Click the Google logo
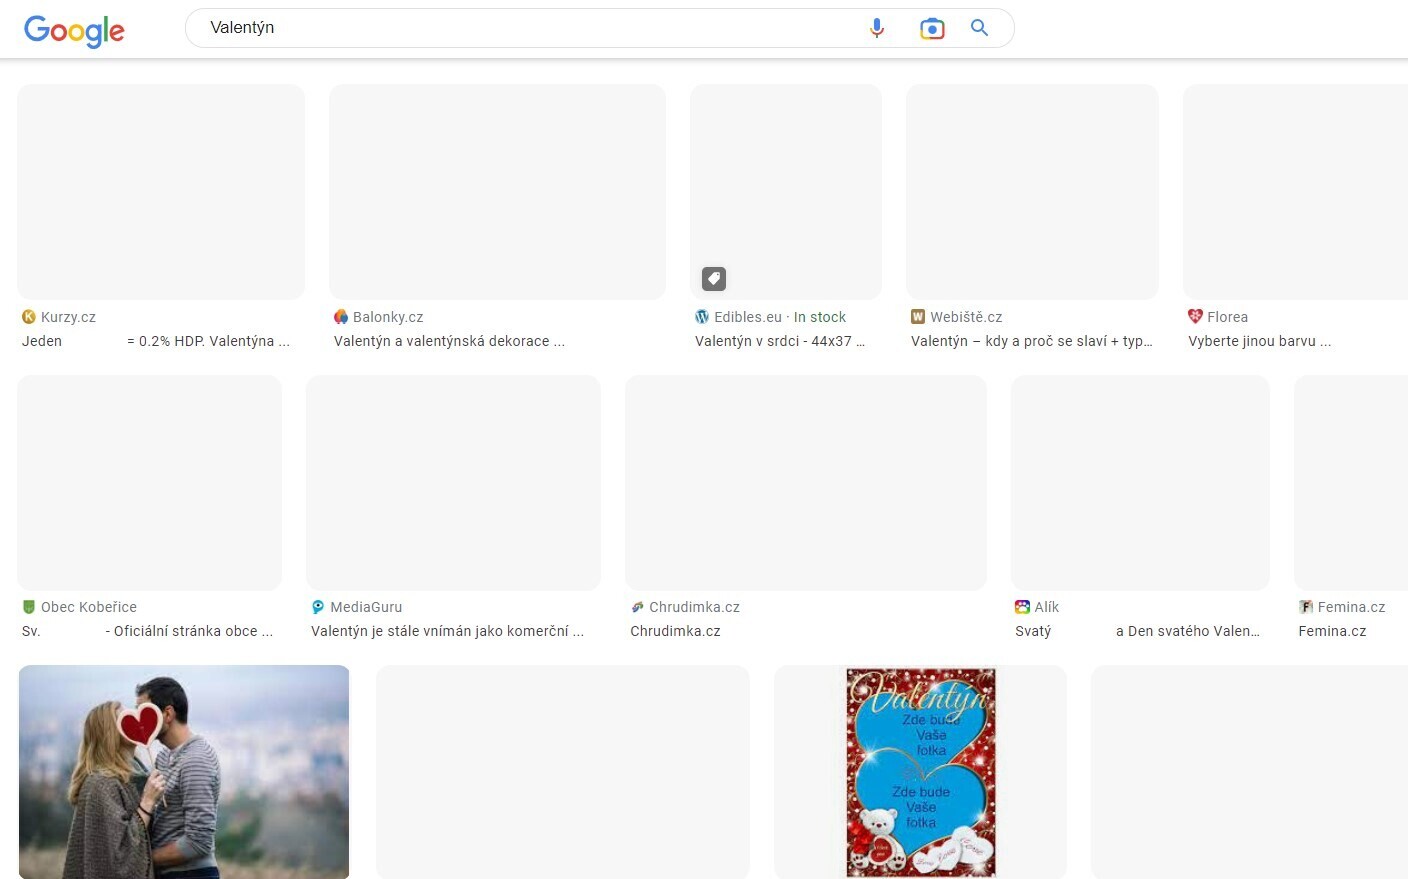1408x879 pixels. (x=74, y=30)
